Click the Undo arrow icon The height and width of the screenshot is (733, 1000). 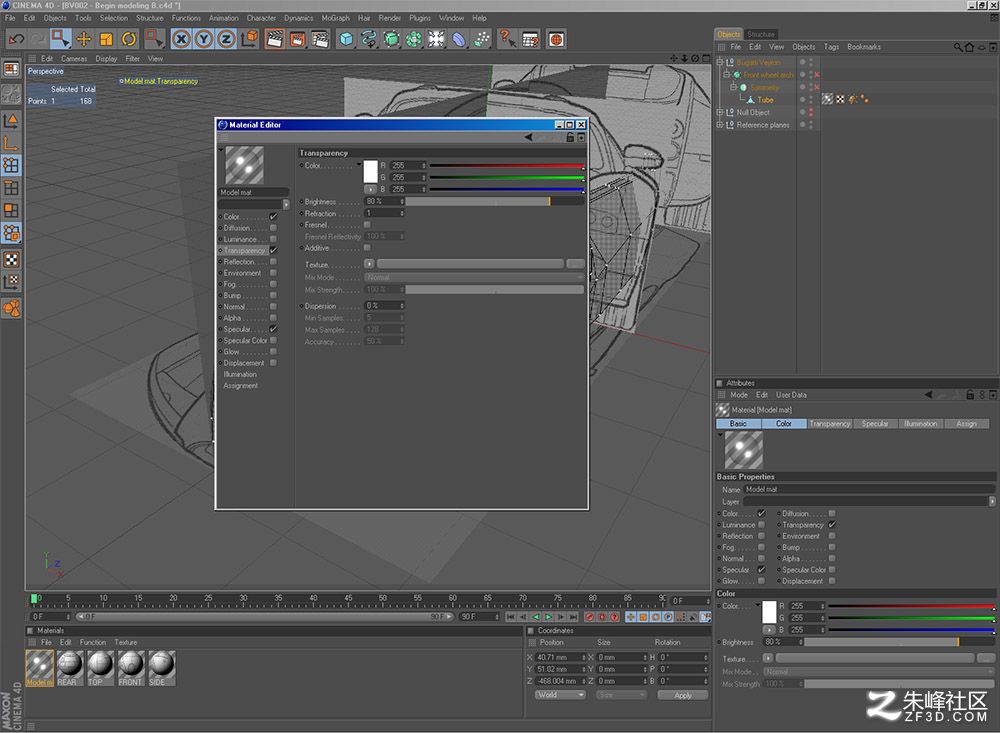pyautogui.click(x=16, y=40)
